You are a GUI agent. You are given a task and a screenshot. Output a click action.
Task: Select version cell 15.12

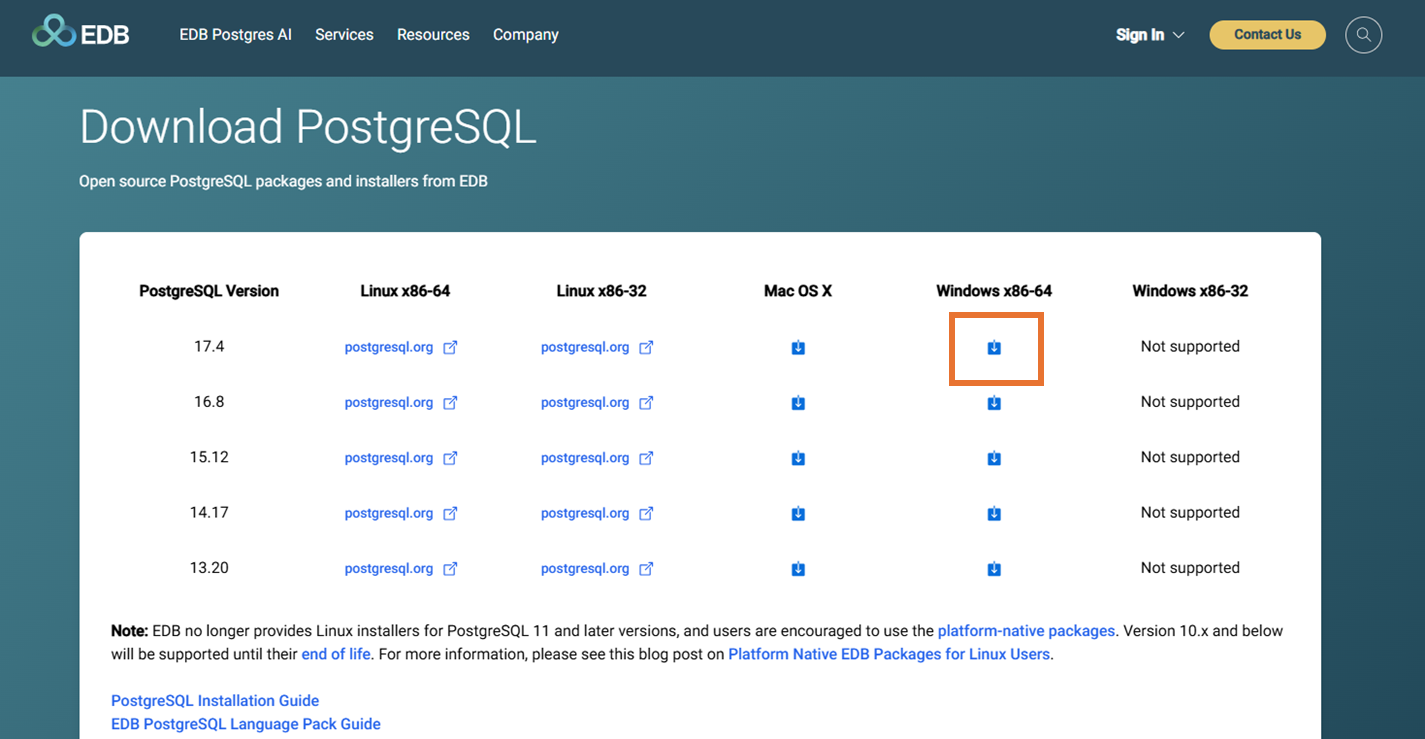(x=209, y=457)
